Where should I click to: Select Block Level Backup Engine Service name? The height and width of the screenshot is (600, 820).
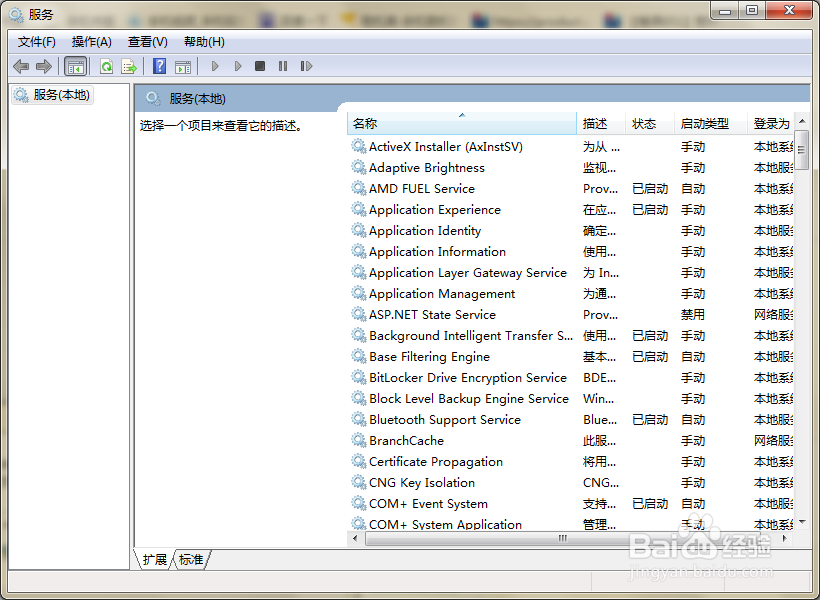[x=469, y=399]
